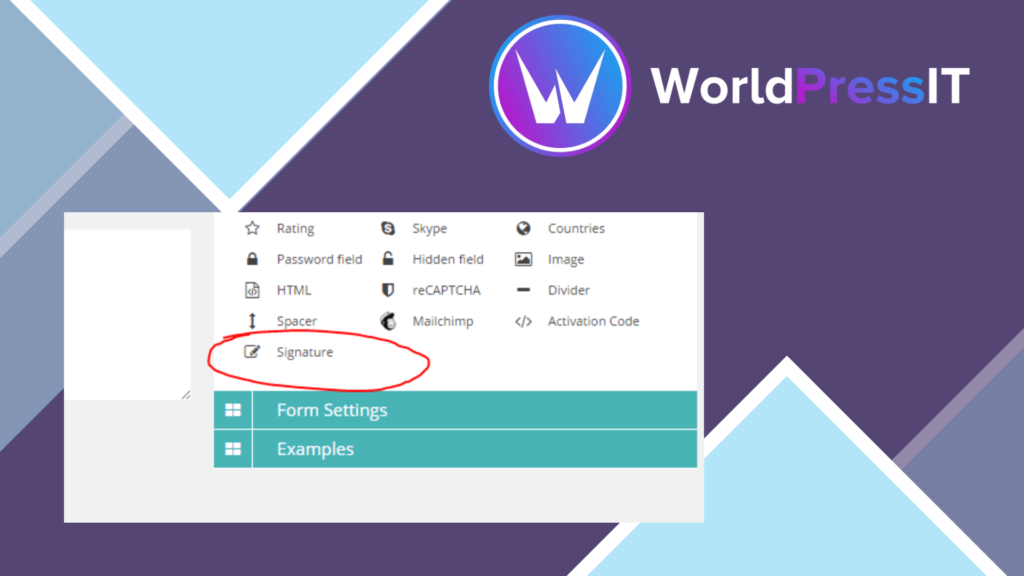Click the Signature pencil icon

coord(252,351)
